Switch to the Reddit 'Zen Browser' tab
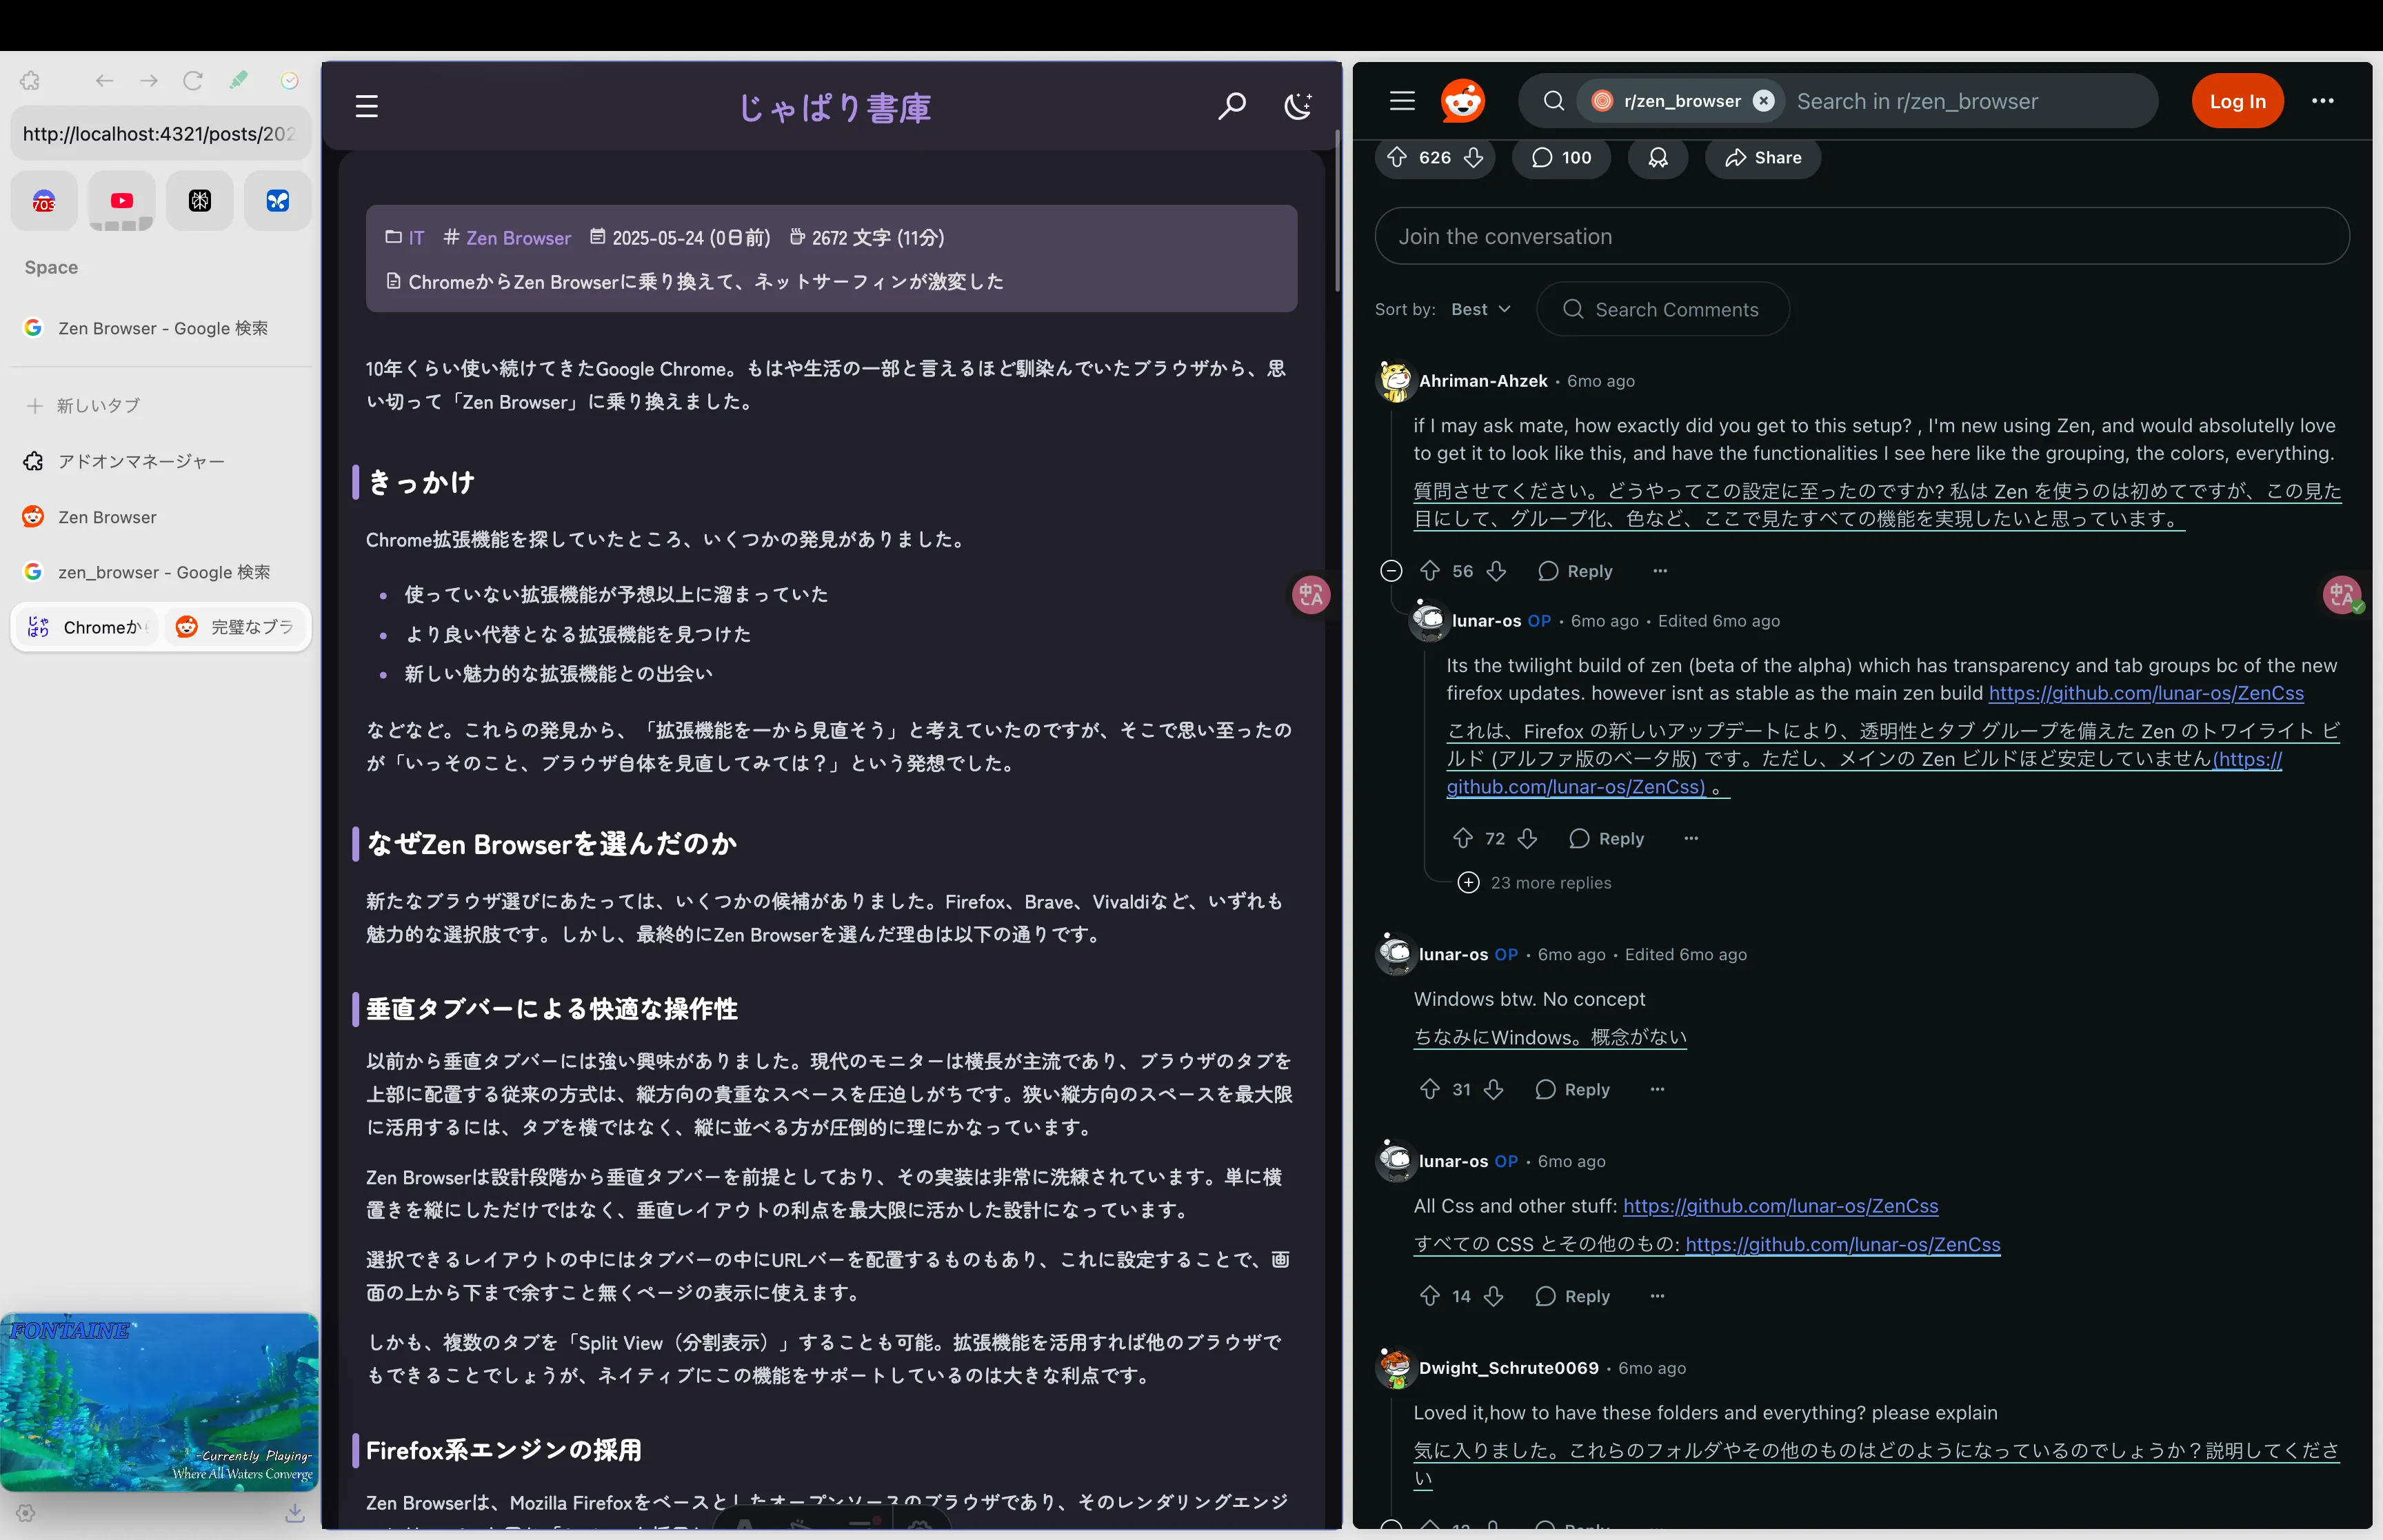The width and height of the screenshot is (2383, 1540). (x=161, y=517)
